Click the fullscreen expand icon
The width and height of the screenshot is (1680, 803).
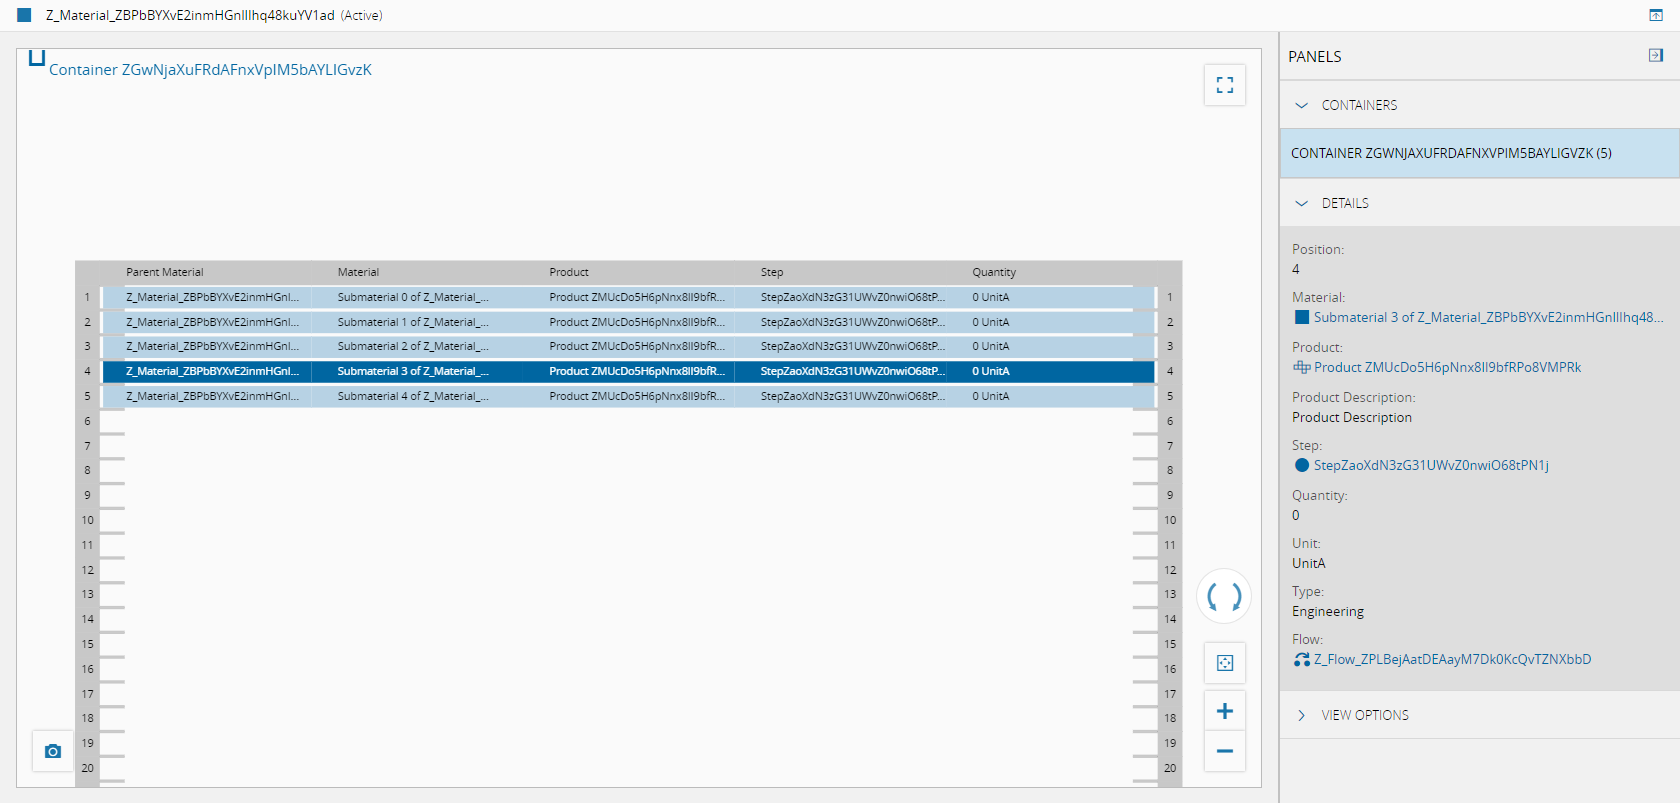coord(1224,85)
